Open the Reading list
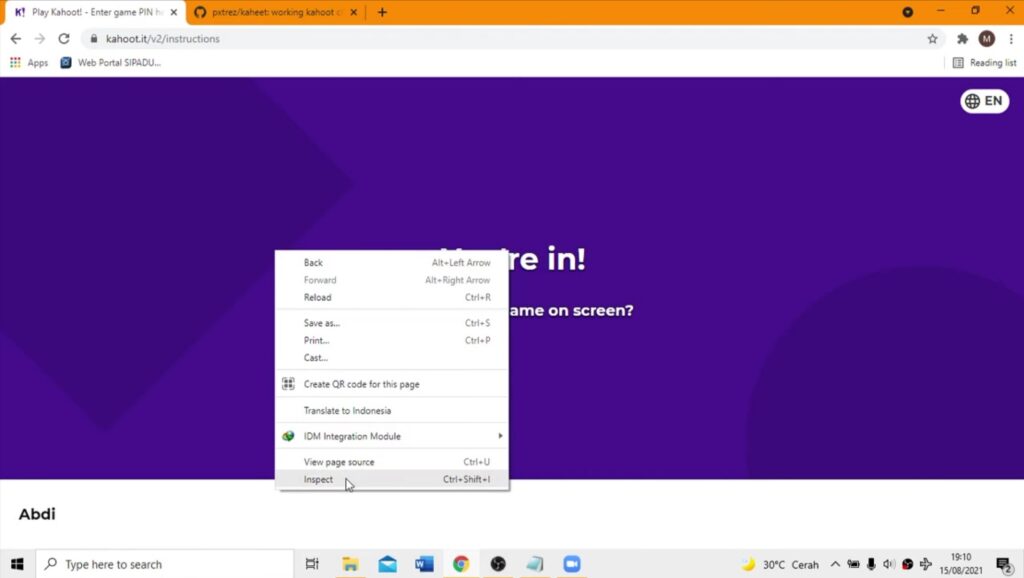Image resolution: width=1024 pixels, height=578 pixels. [984, 63]
